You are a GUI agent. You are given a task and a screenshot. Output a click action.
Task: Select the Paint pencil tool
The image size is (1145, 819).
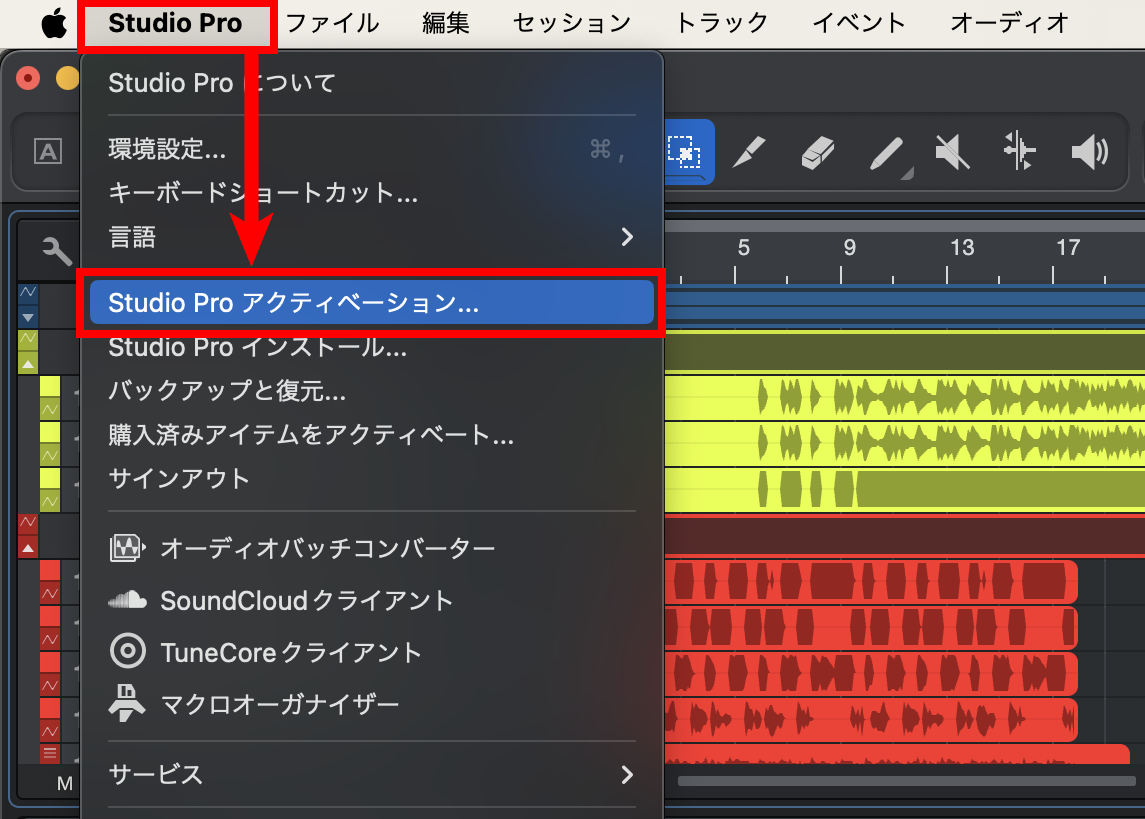coord(886,153)
